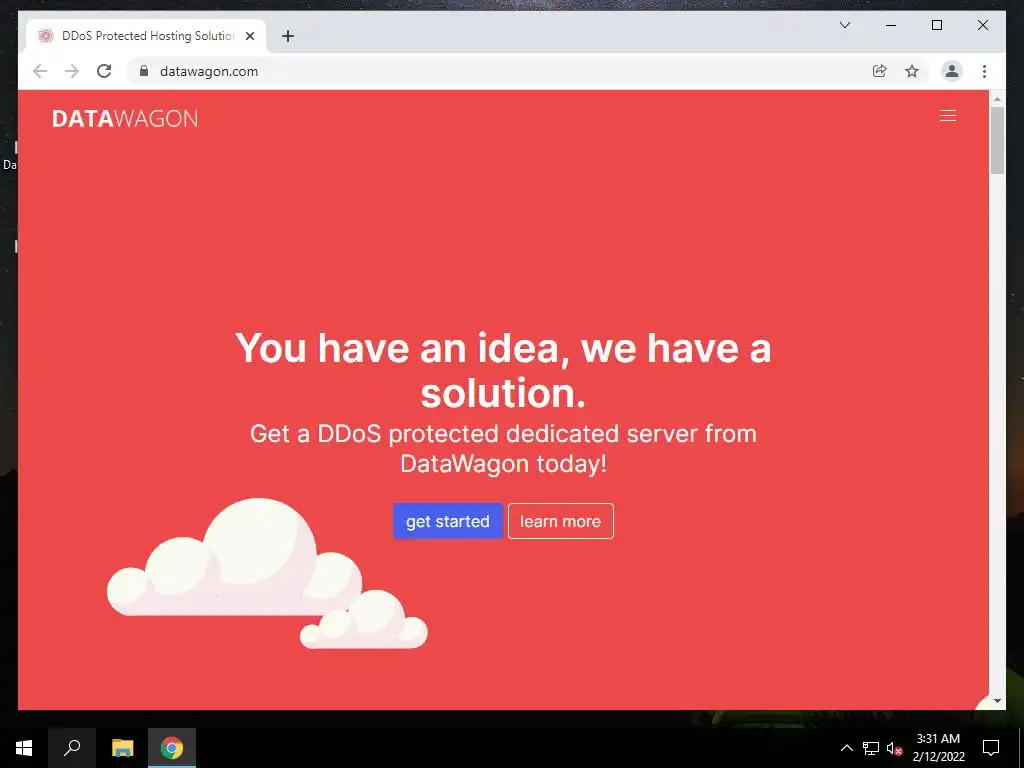The image size is (1024, 768).
Task: Open Chrome's three-dot customize menu
Action: (x=984, y=71)
